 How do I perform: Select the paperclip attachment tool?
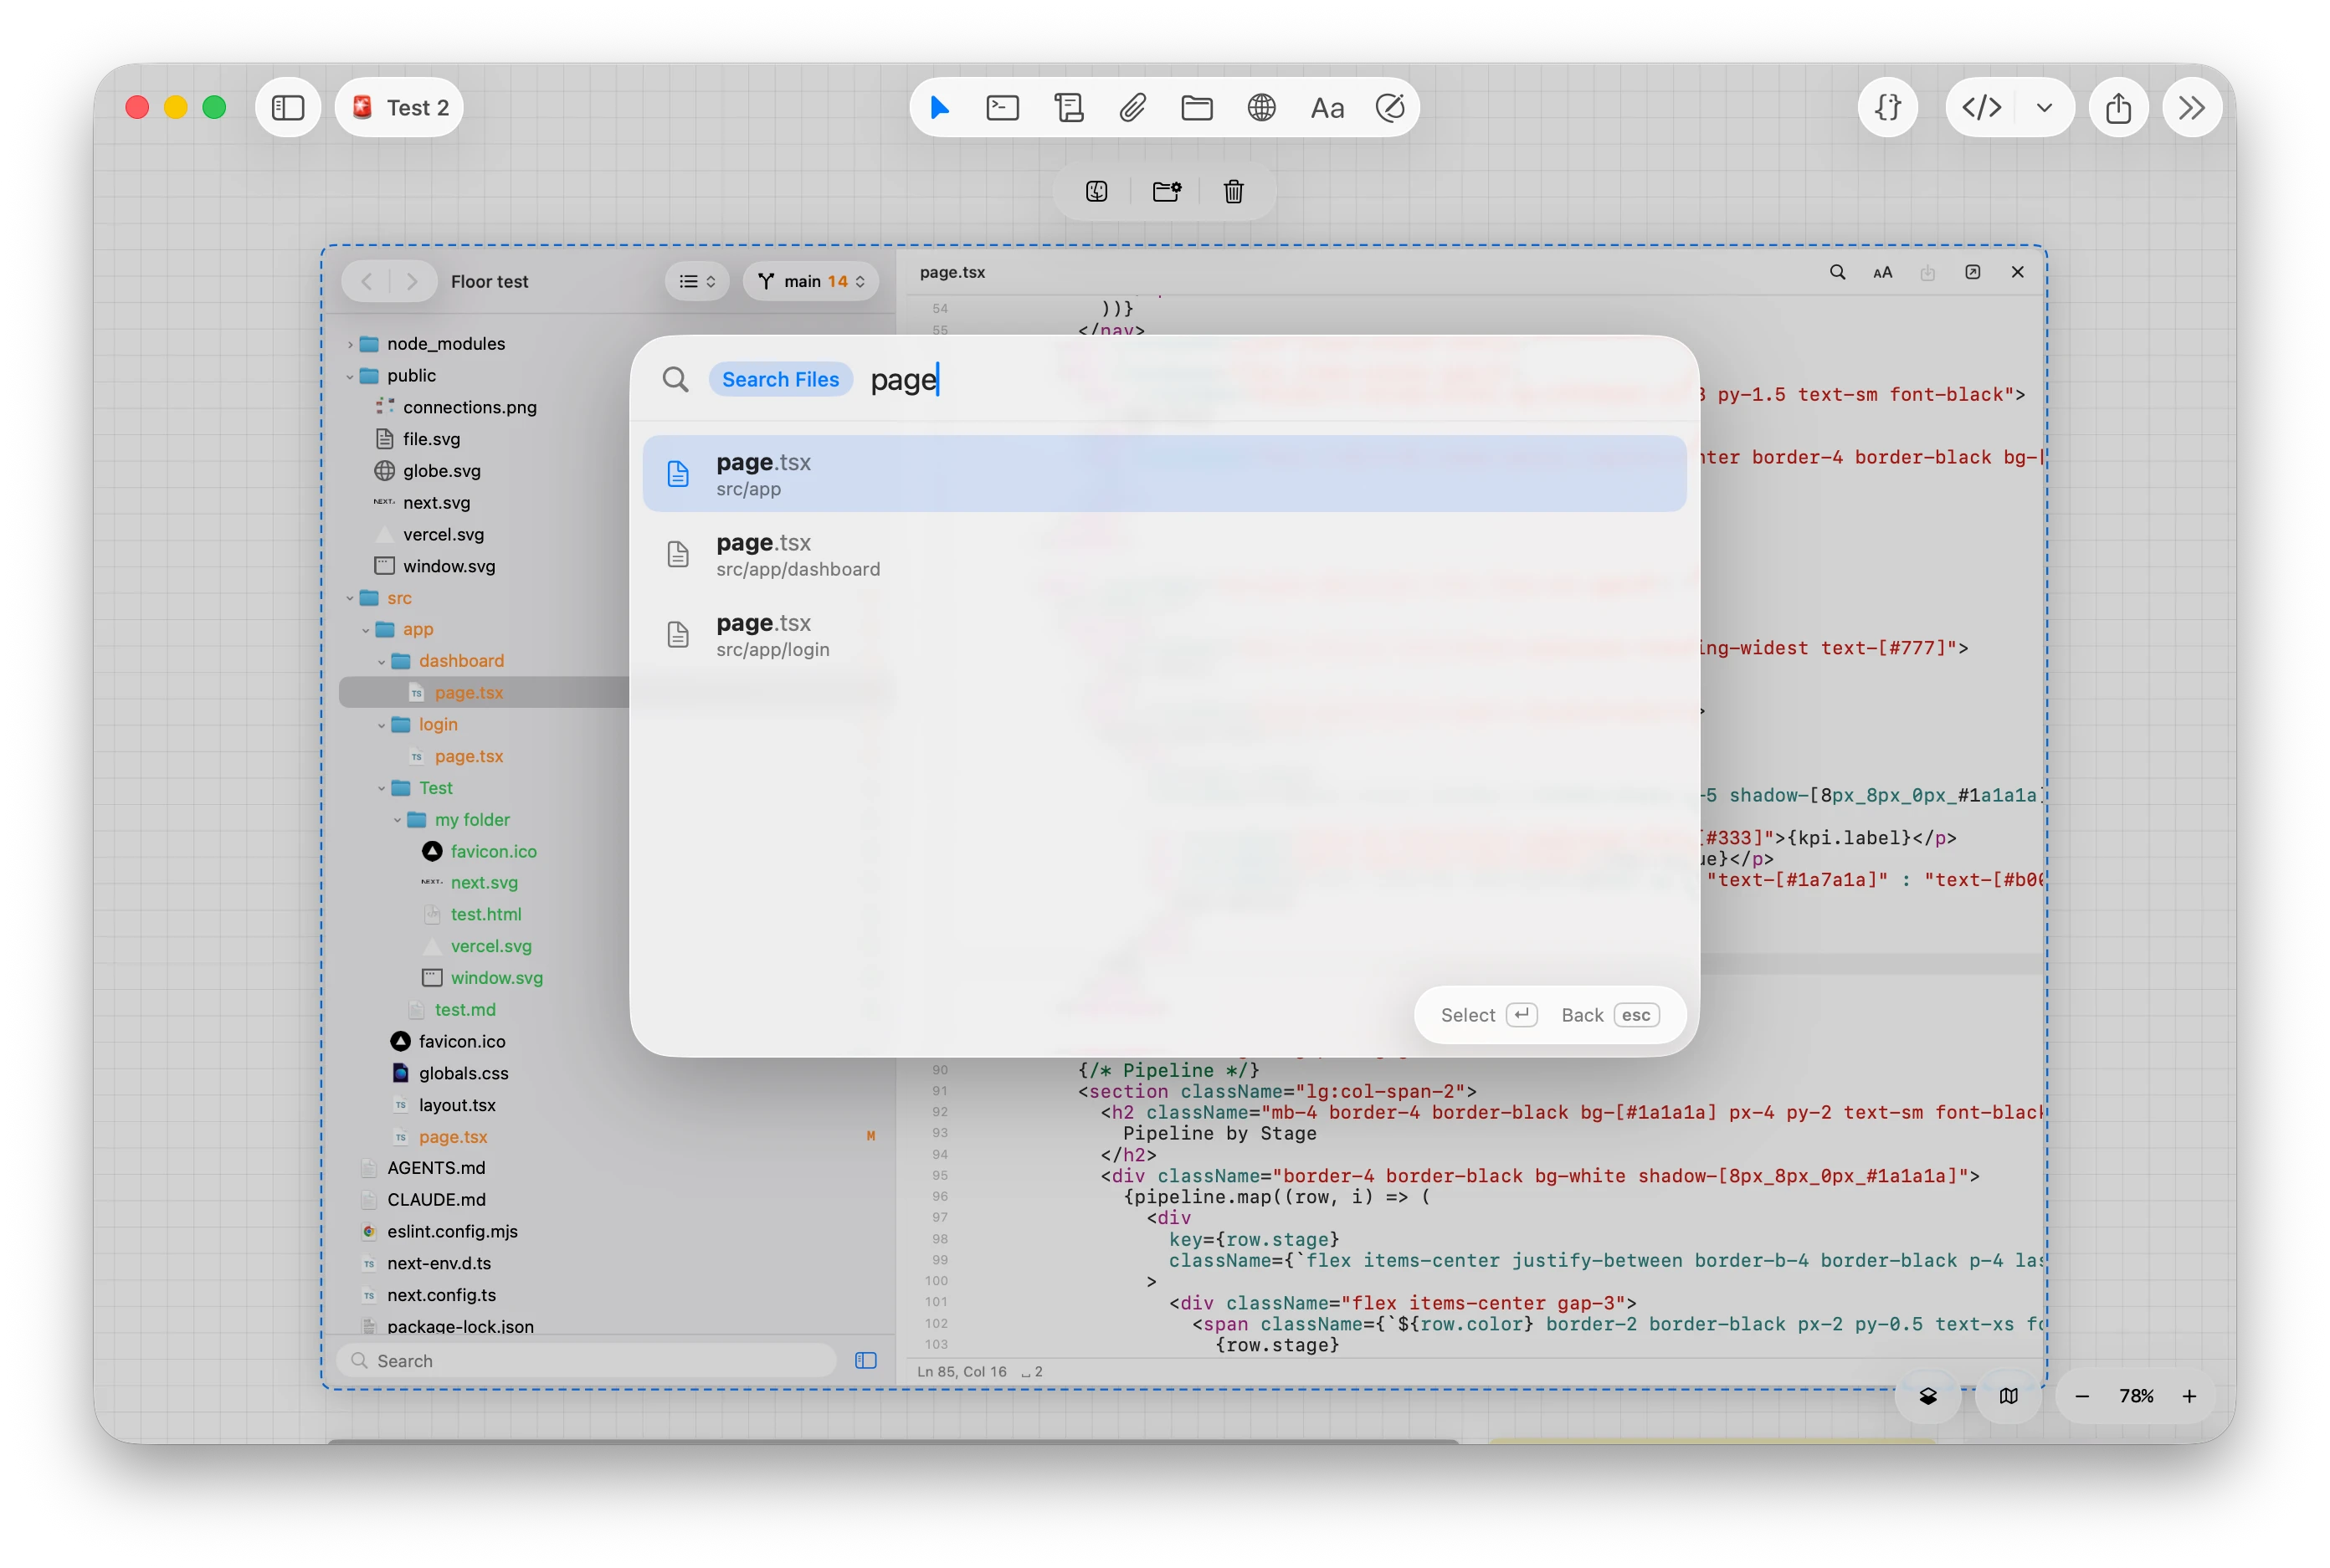(1132, 107)
